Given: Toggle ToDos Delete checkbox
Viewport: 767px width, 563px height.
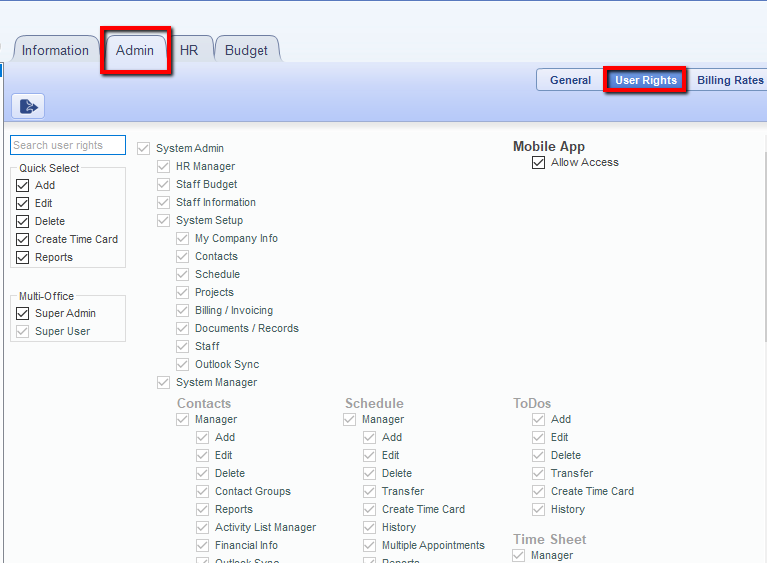Looking at the screenshot, I should tap(539, 455).
